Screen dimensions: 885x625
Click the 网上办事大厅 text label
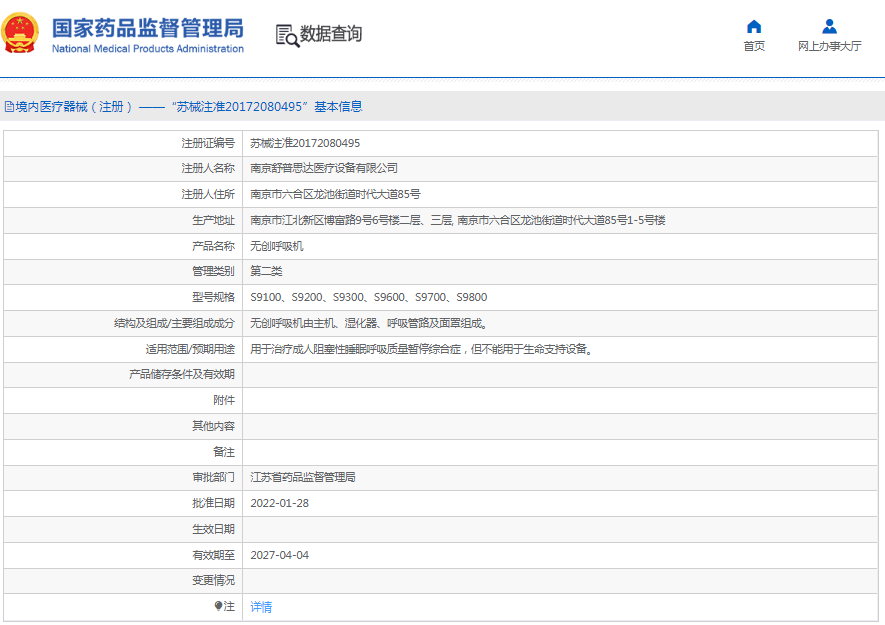pos(830,46)
